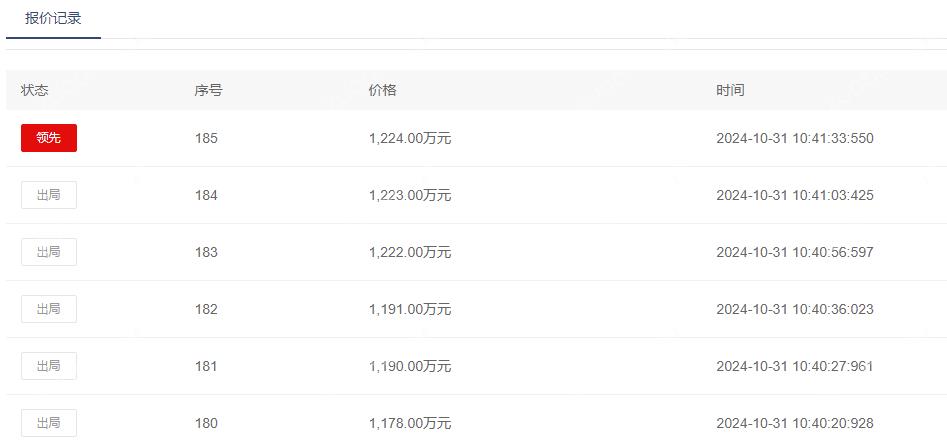Click 出局 badge for bid 182
The height and width of the screenshot is (448, 947).
tap(49, 309)
